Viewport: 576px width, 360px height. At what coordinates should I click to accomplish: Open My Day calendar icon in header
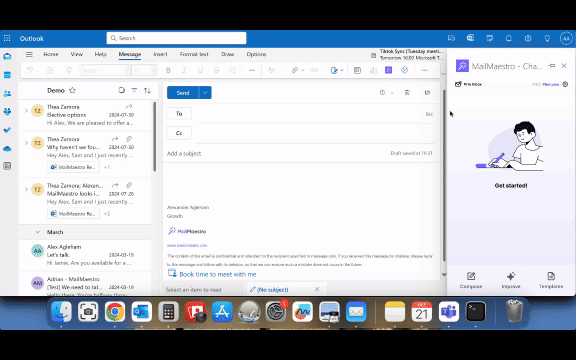pos(490,38)
